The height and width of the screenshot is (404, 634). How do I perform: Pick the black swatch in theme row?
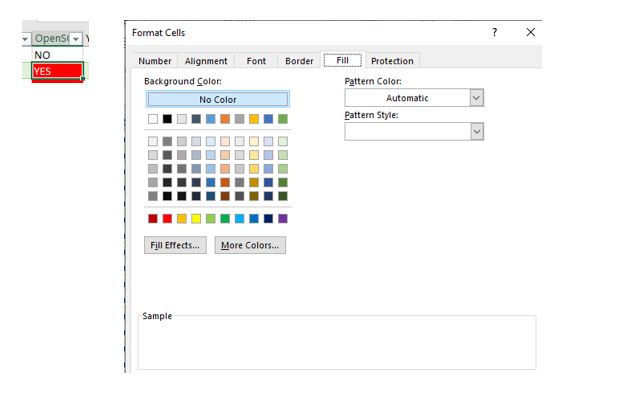coord(167,119)
